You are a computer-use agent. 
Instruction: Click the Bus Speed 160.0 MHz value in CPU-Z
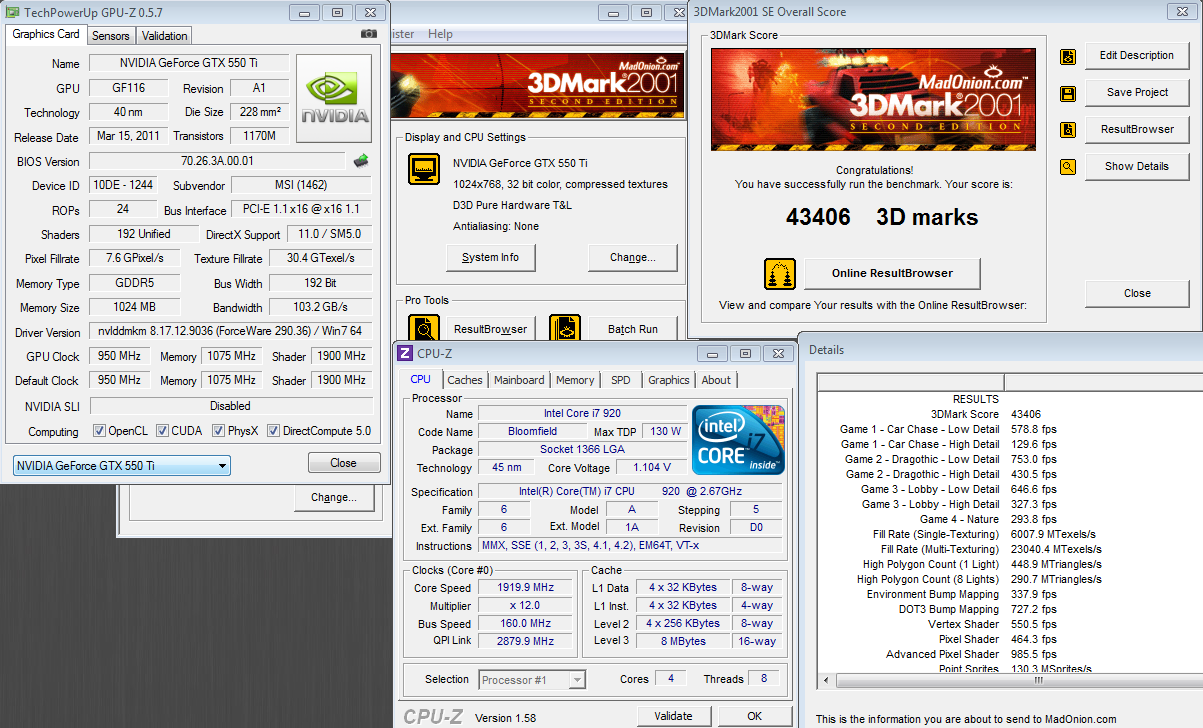(526, 624)
